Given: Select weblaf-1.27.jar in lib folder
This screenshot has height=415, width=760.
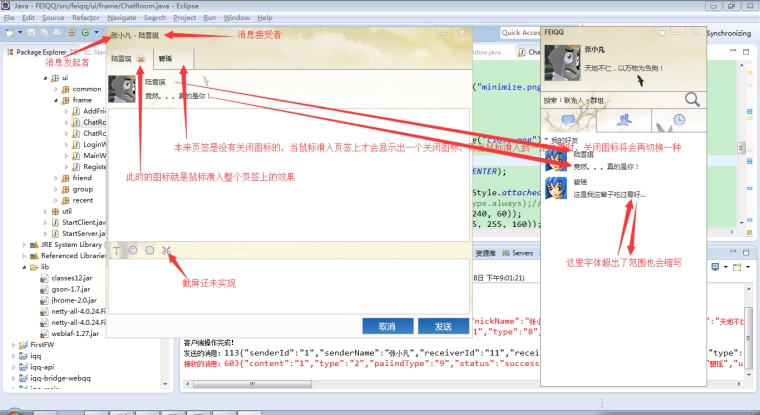Looking at the screenshot, I should click(75, 334).
